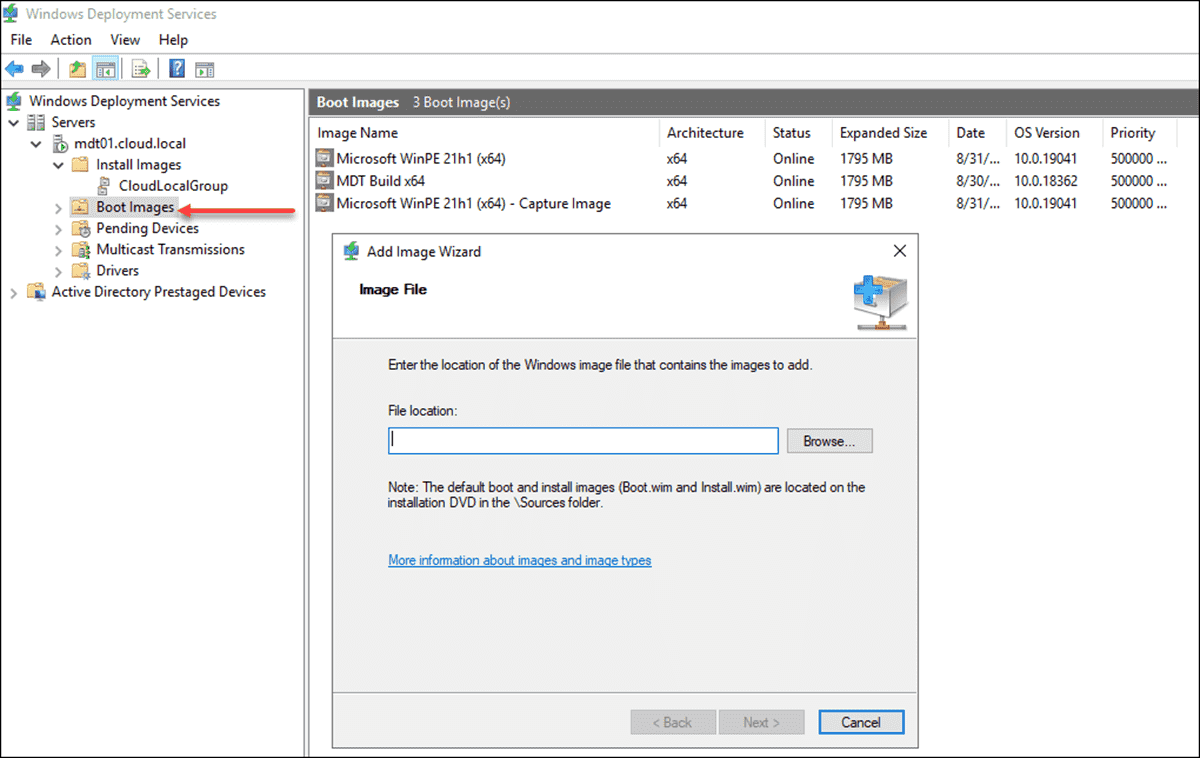The image size is (1200, 758).
Task: Click the Browse... button
Action: 829,441
